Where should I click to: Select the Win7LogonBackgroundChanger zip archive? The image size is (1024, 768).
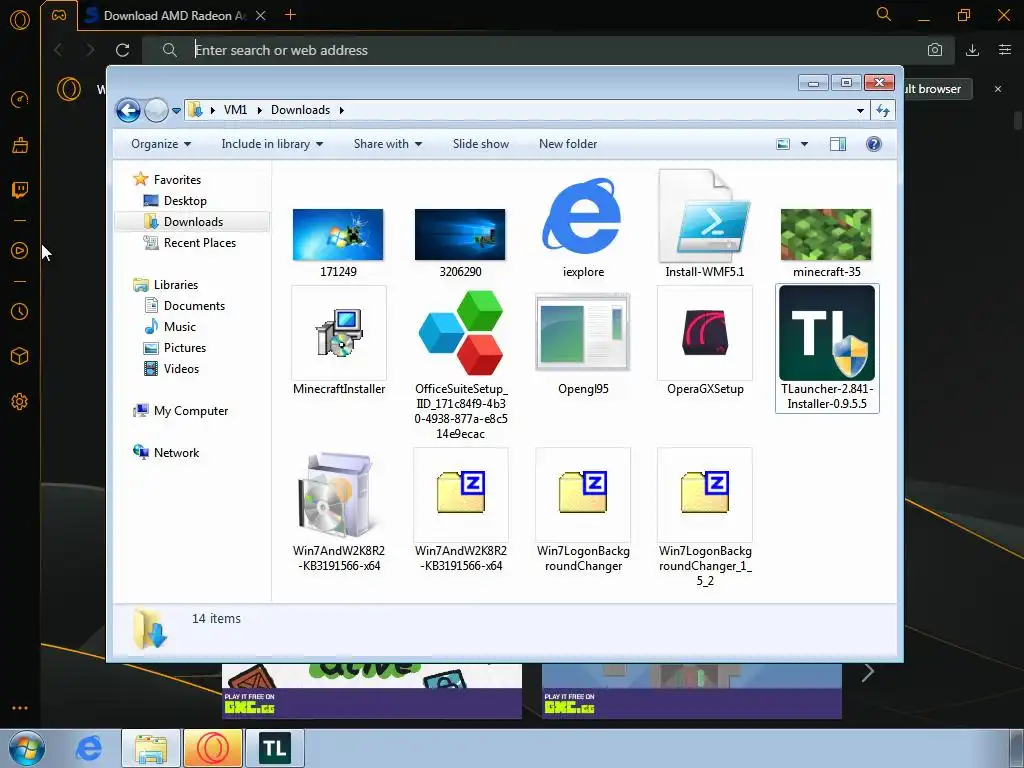583,510
